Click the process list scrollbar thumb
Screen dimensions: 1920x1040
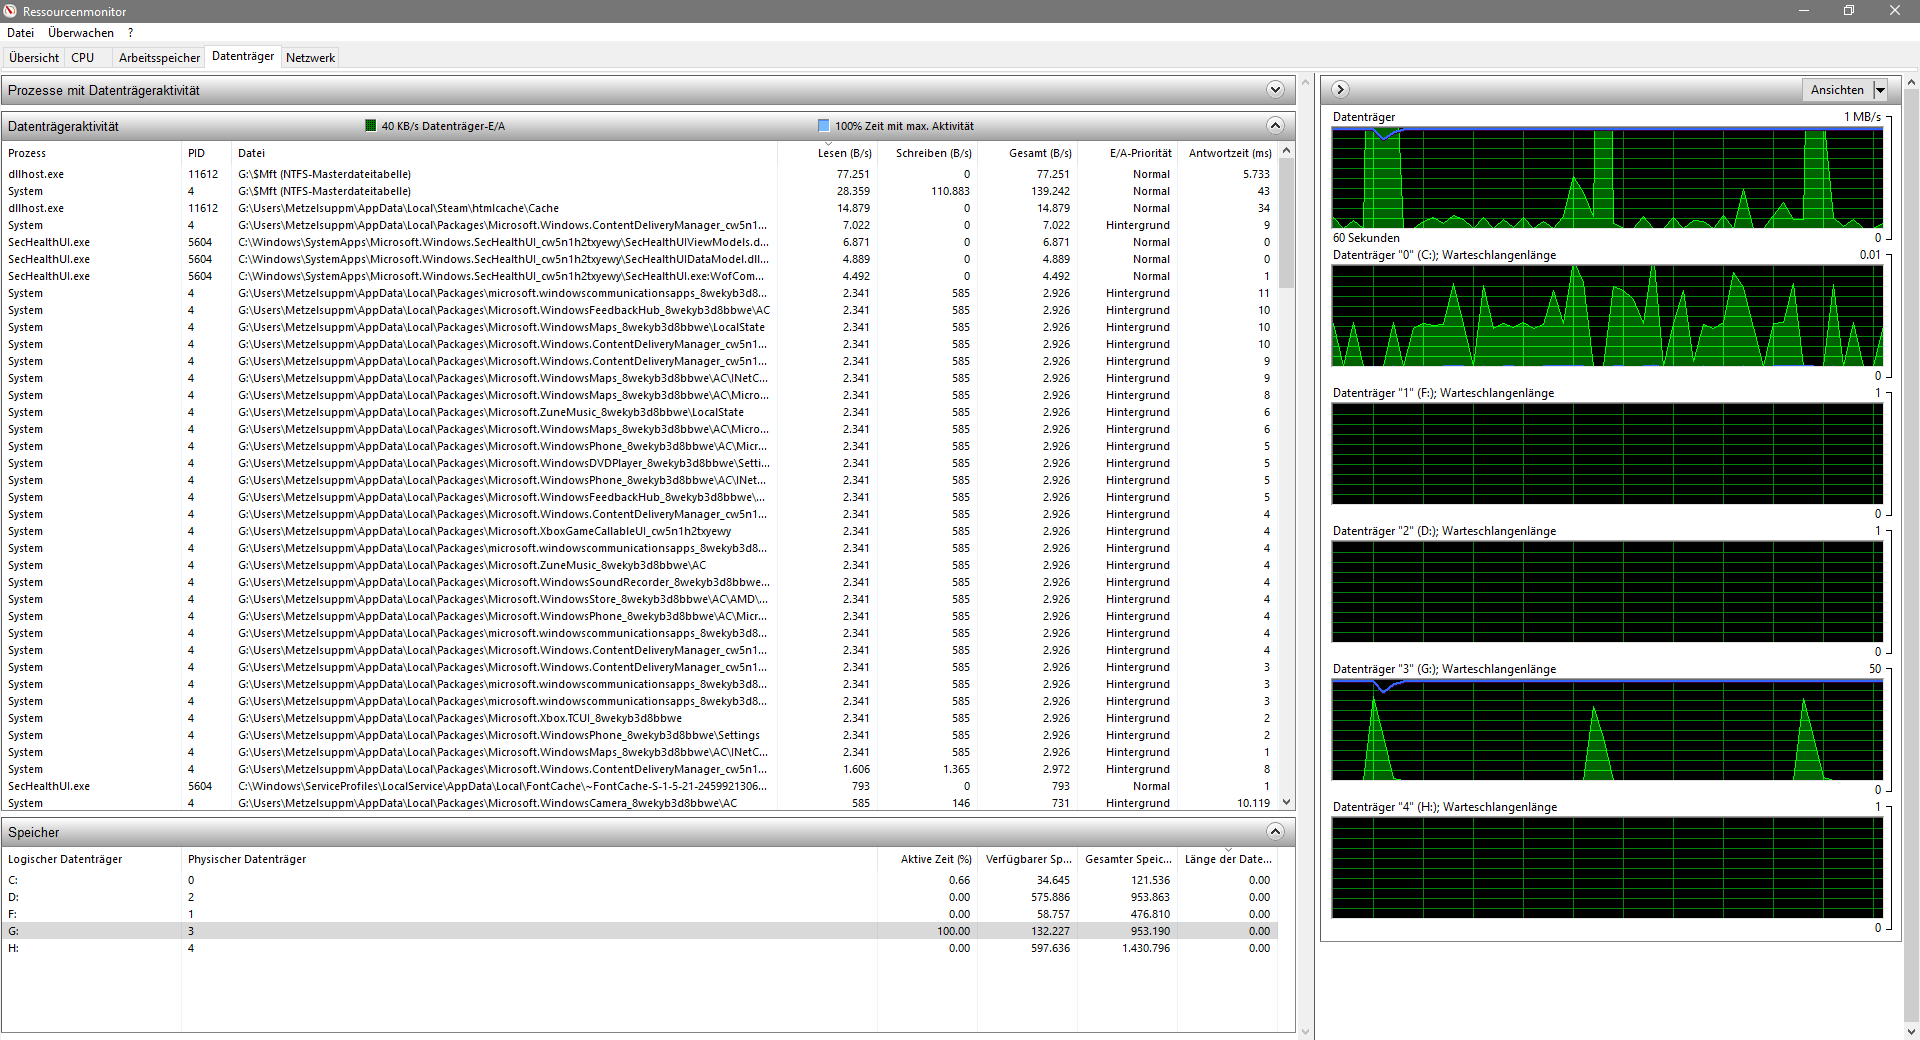1287,223
